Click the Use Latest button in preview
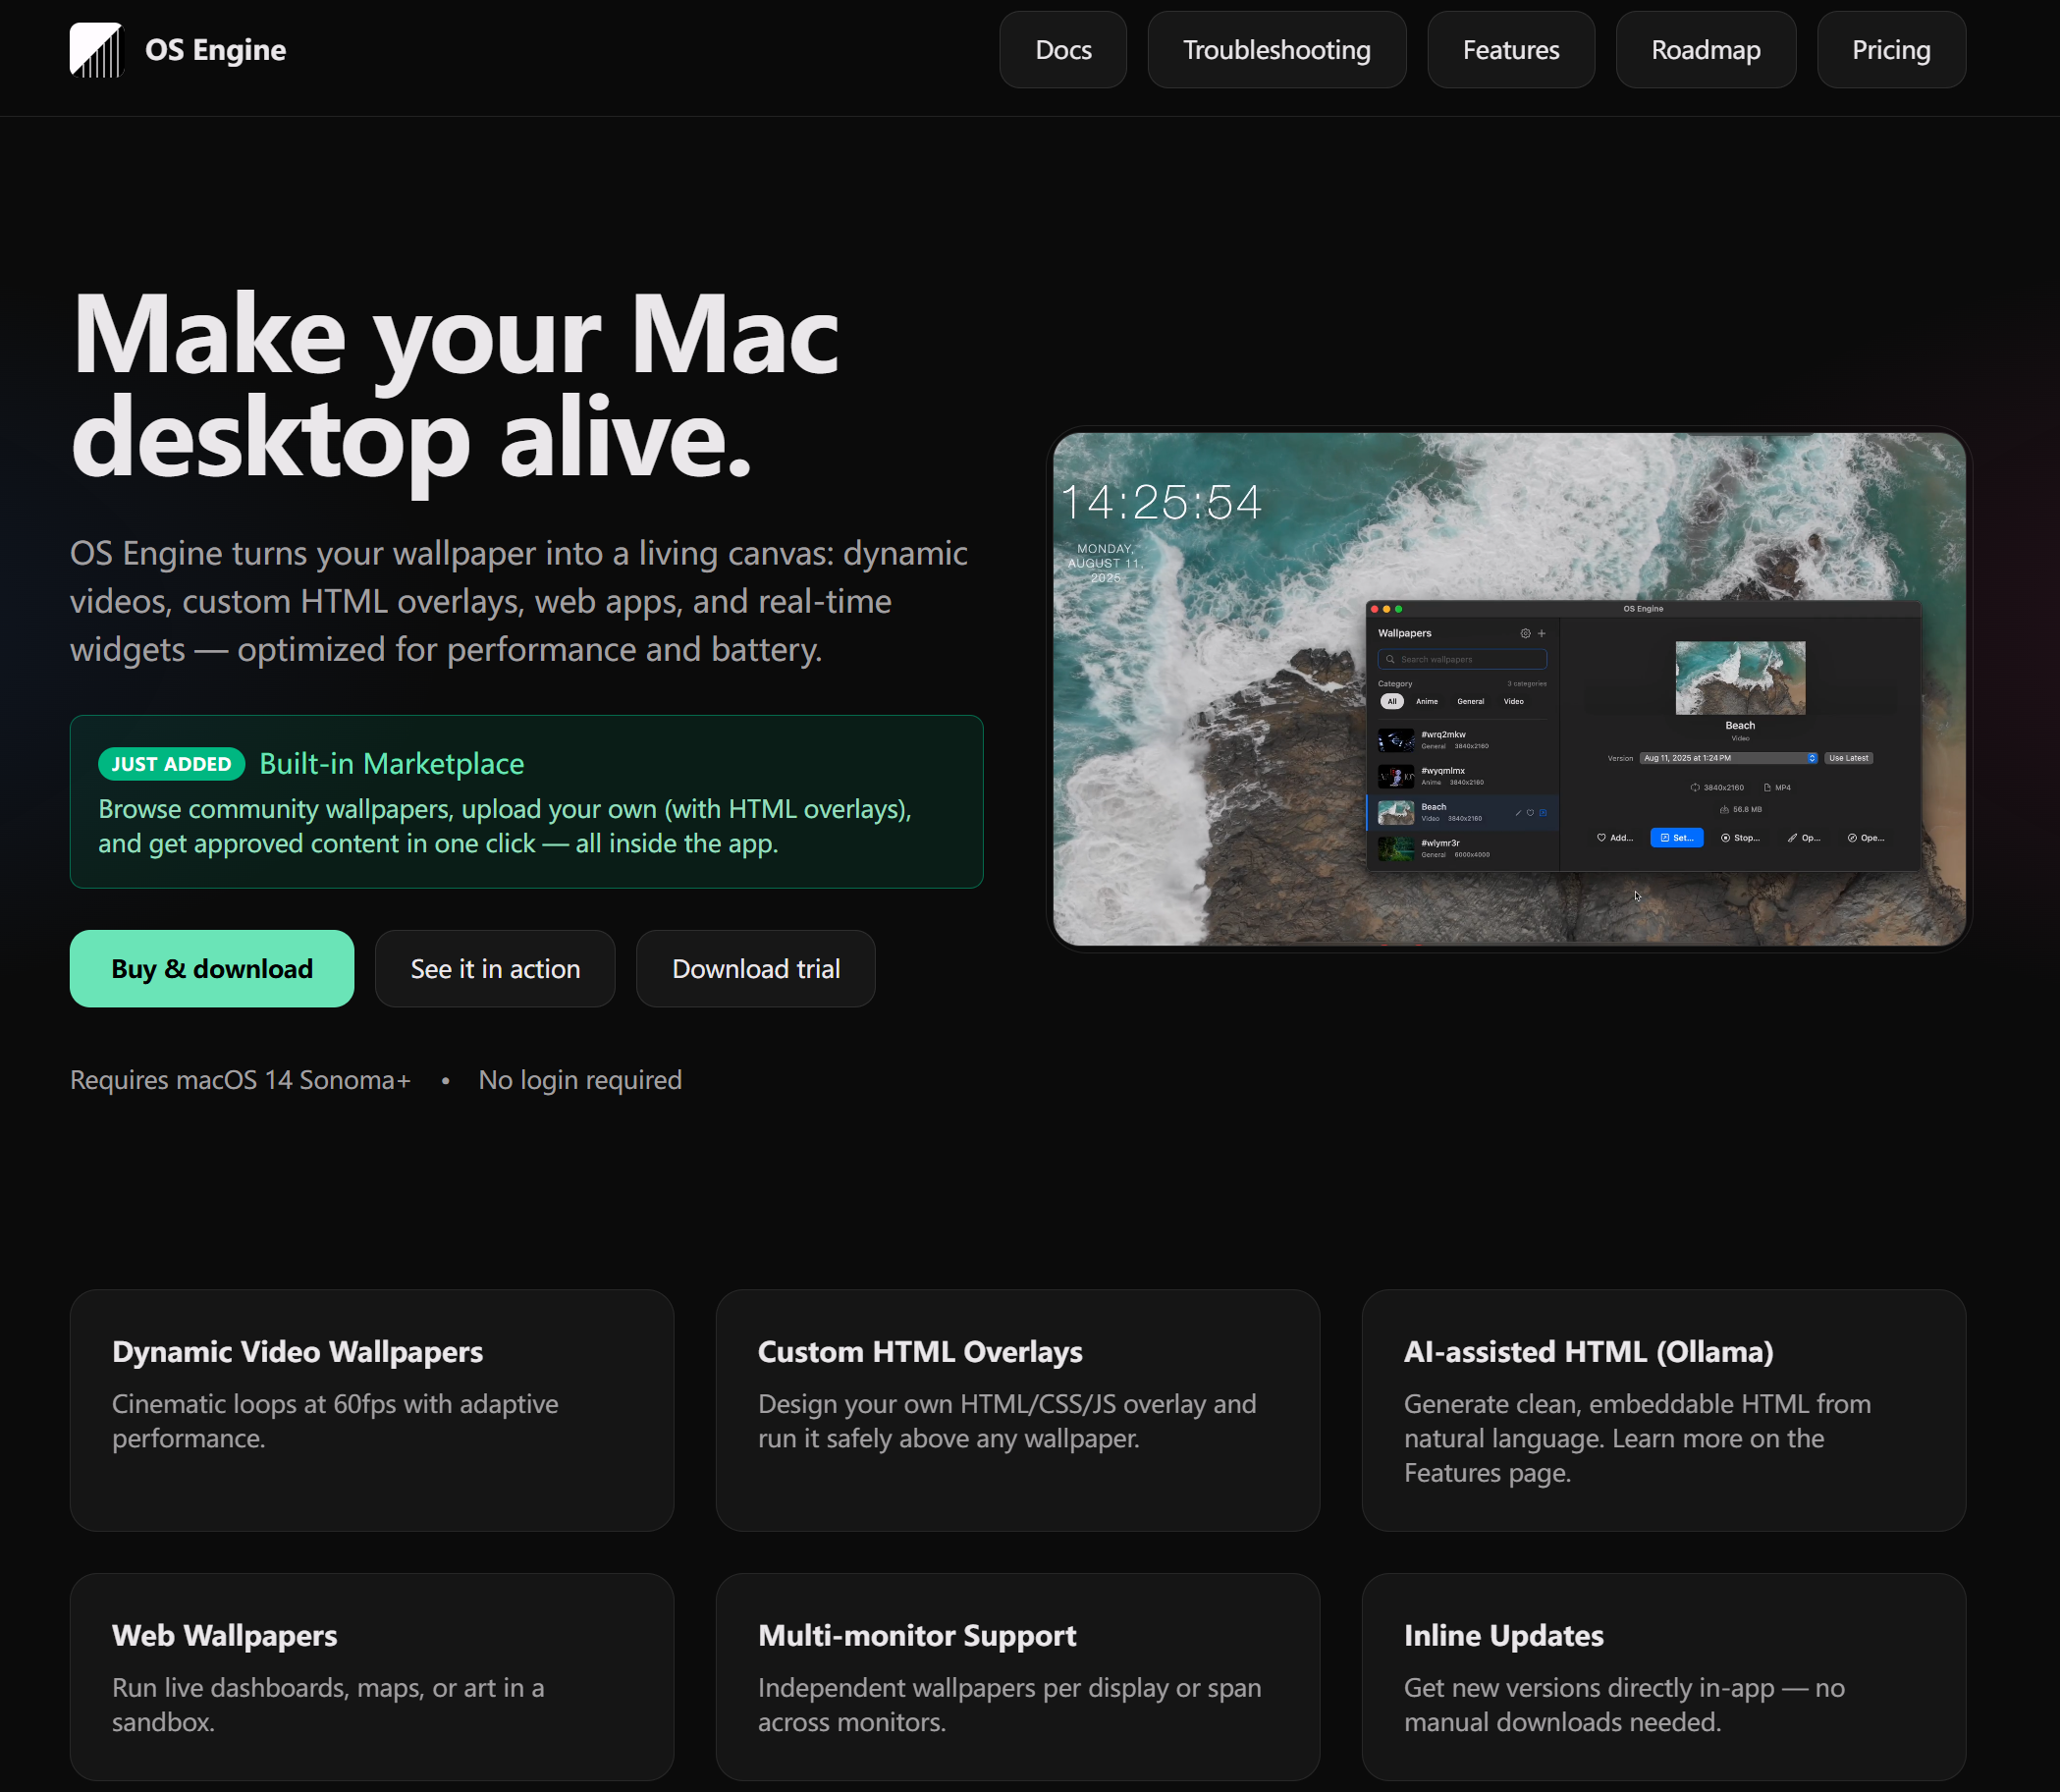This screenshot has width=2060, height=1792. click(1849, 758)
